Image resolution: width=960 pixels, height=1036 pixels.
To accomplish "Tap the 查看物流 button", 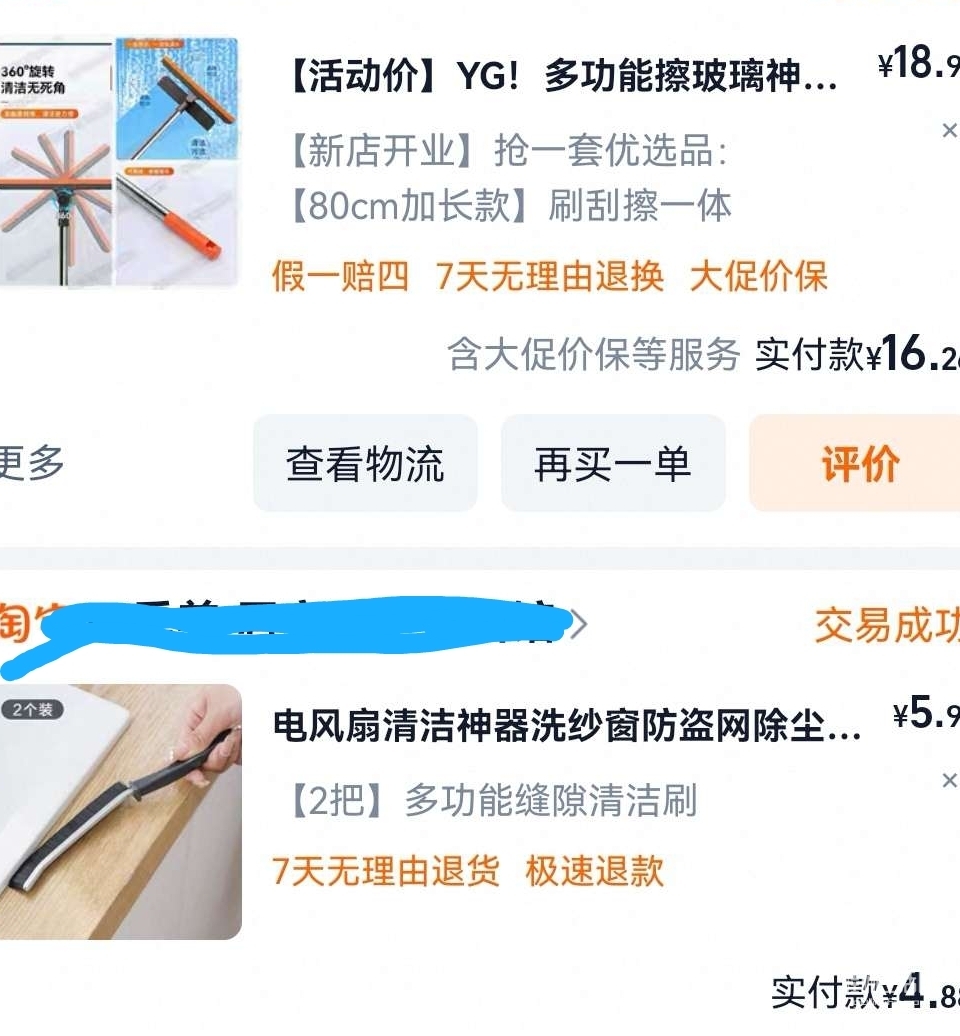I will [365, 463].
